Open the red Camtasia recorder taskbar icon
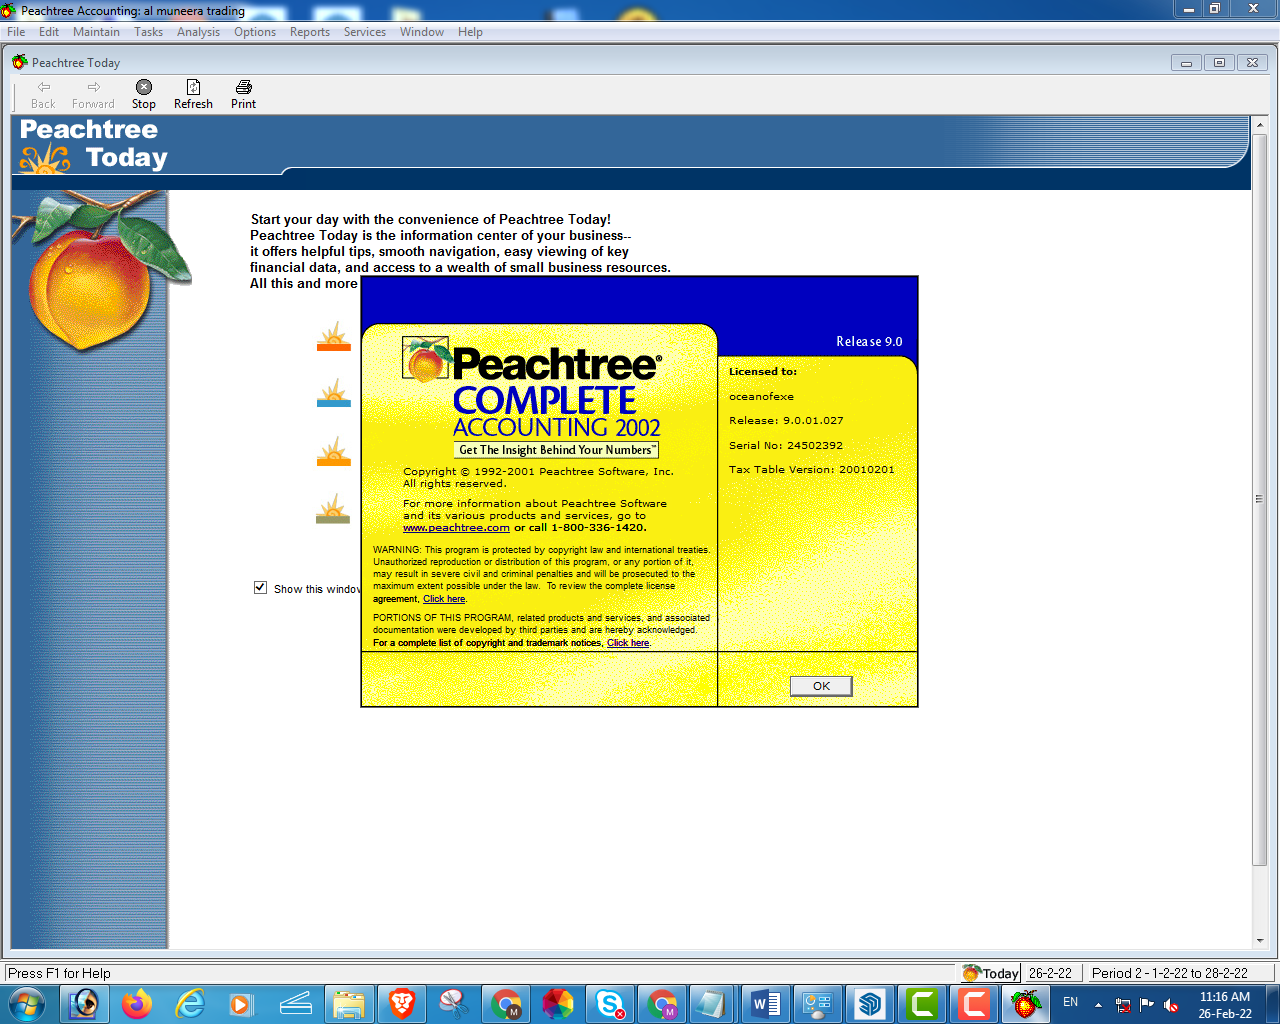Viewport: 1280px width, 1024px height. tap(974, 1004)
